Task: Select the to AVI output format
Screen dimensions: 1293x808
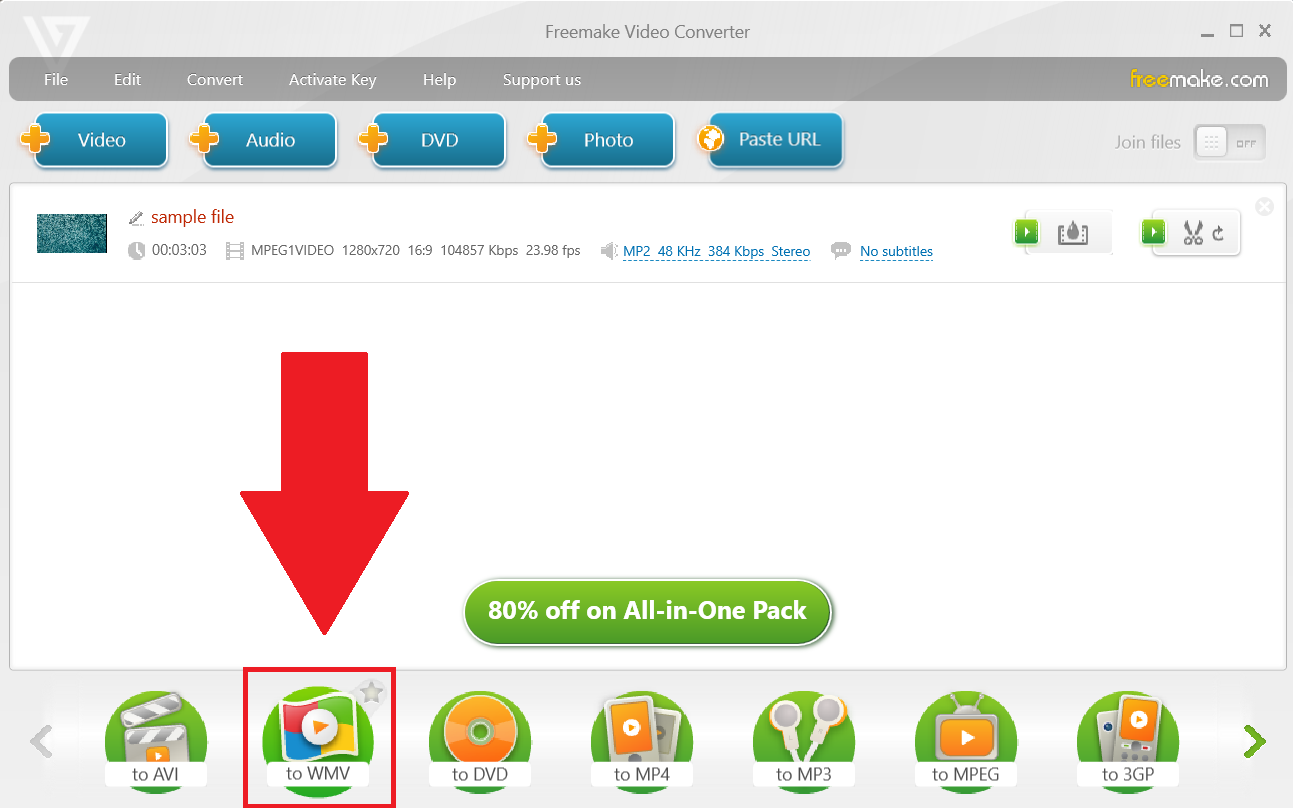Action: tap(155, 738)
